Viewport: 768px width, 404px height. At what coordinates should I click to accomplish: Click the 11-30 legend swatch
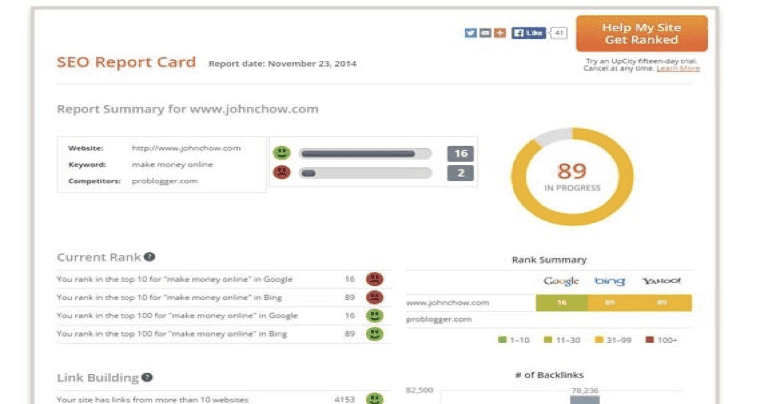(x=548, y=340)
